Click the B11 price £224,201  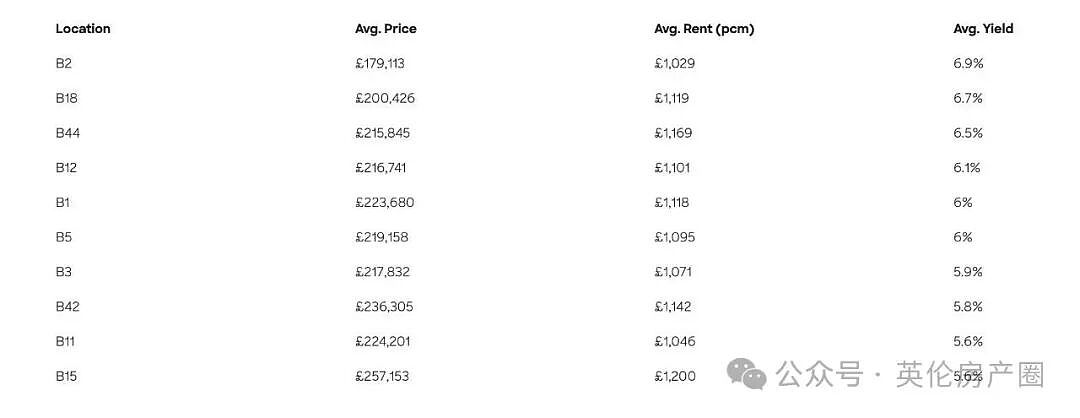(x=383, y=342)
